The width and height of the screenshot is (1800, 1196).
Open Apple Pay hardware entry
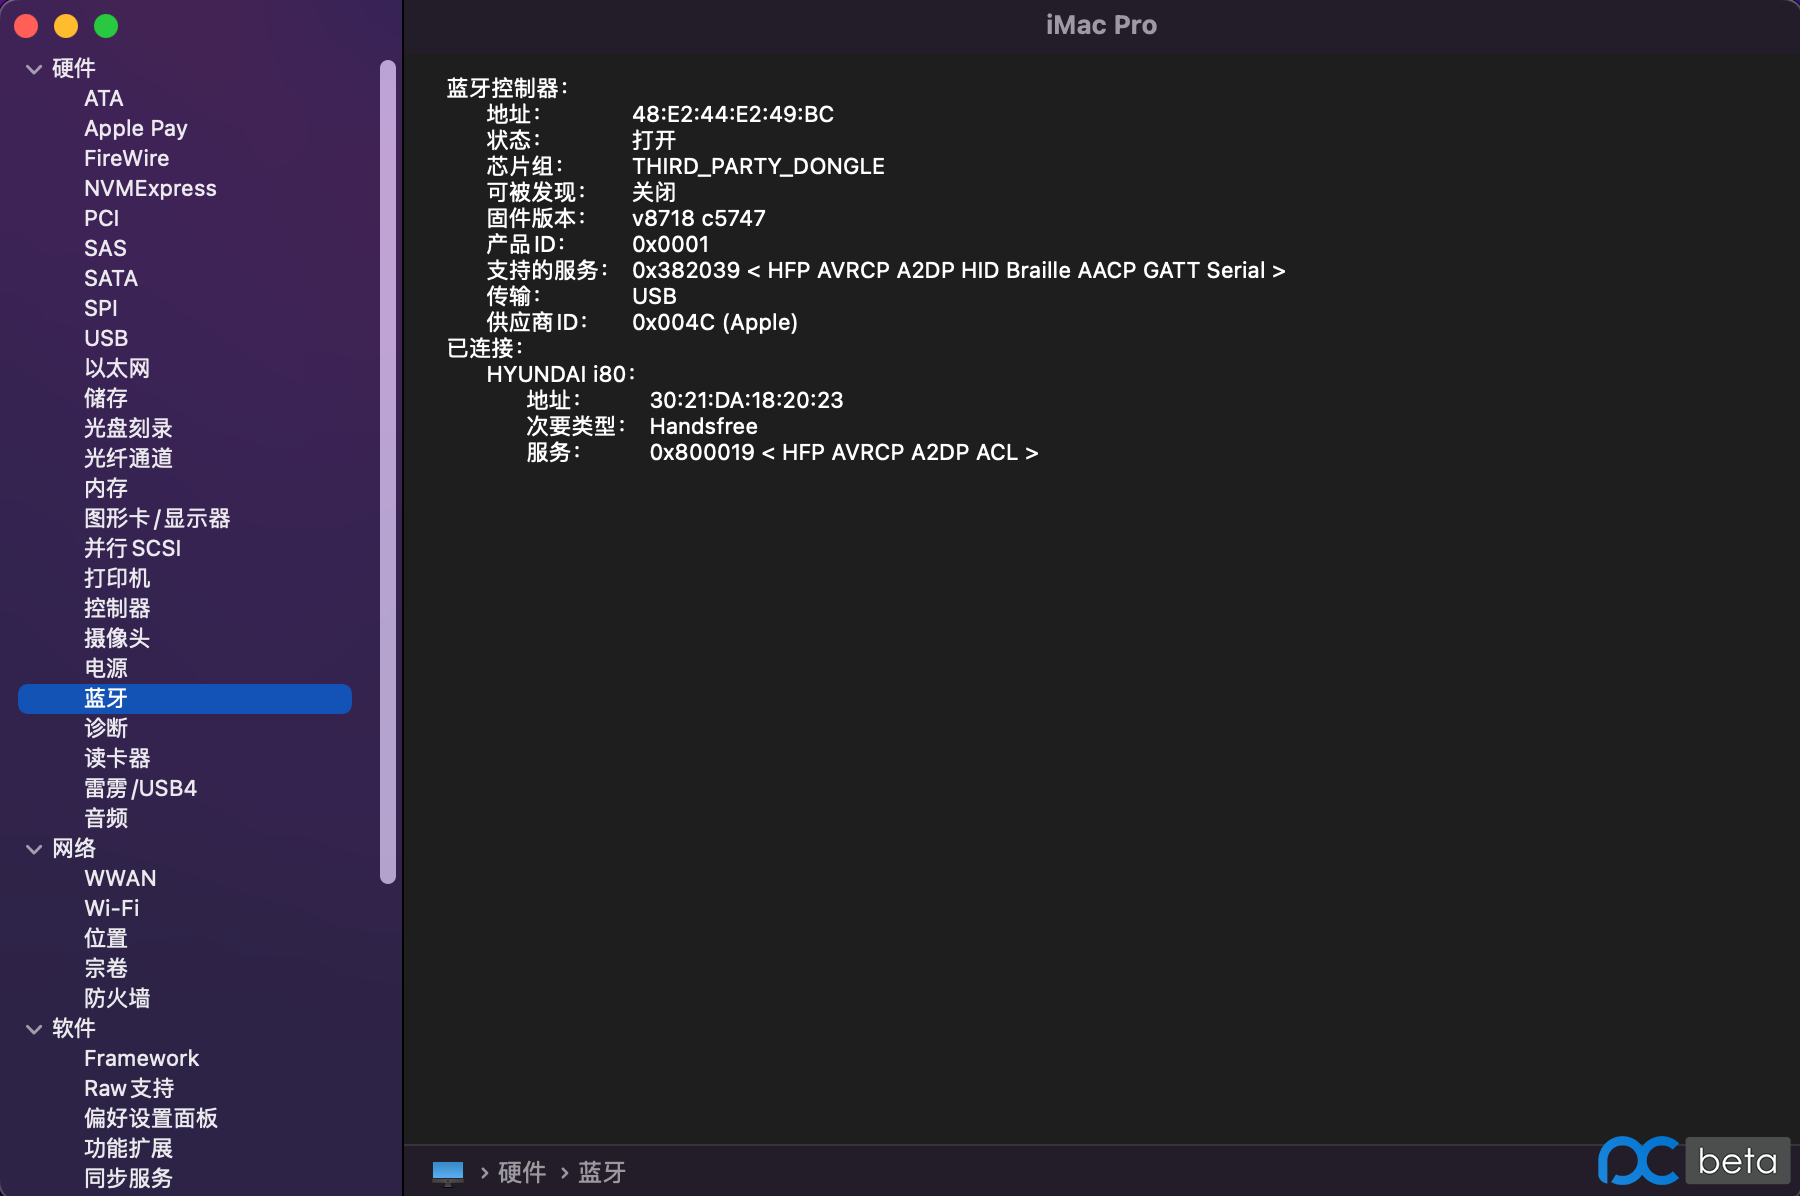point(136,128)
